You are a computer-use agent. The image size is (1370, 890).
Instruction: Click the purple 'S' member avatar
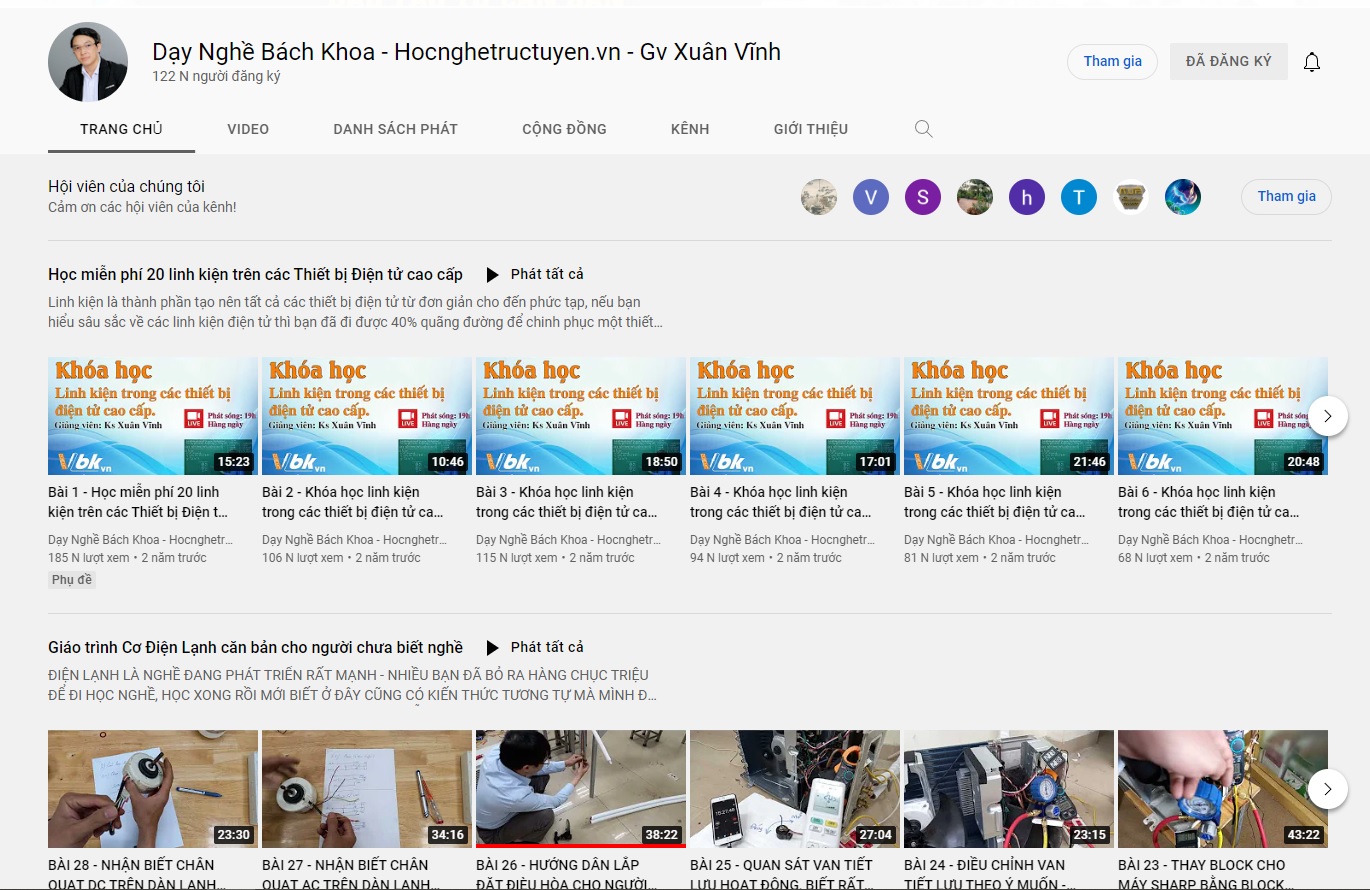point(923,197)
